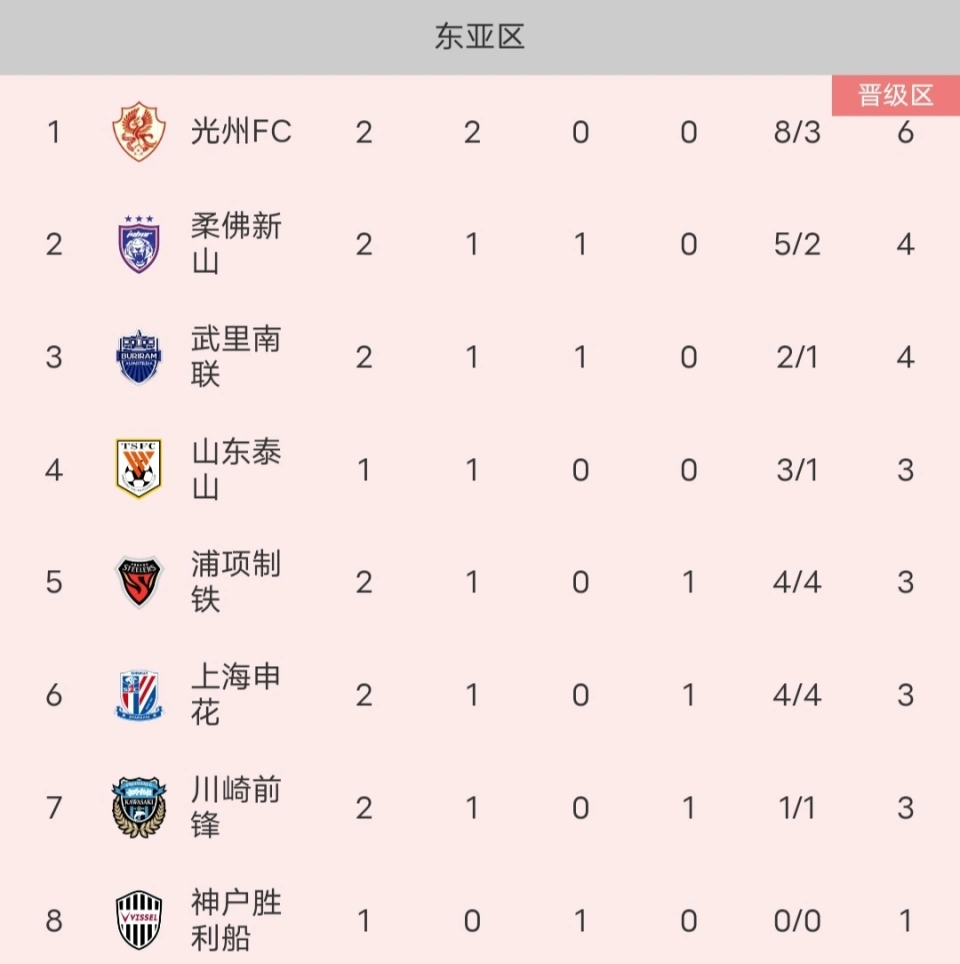Click the 山东泰山 TSFC crest
This screenshot has width=960, height=964.
[x=139, y=469]
